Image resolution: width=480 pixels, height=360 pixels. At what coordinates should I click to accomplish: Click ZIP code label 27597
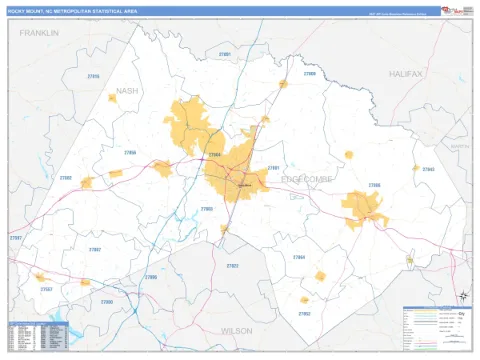click(x=16, y=238)
